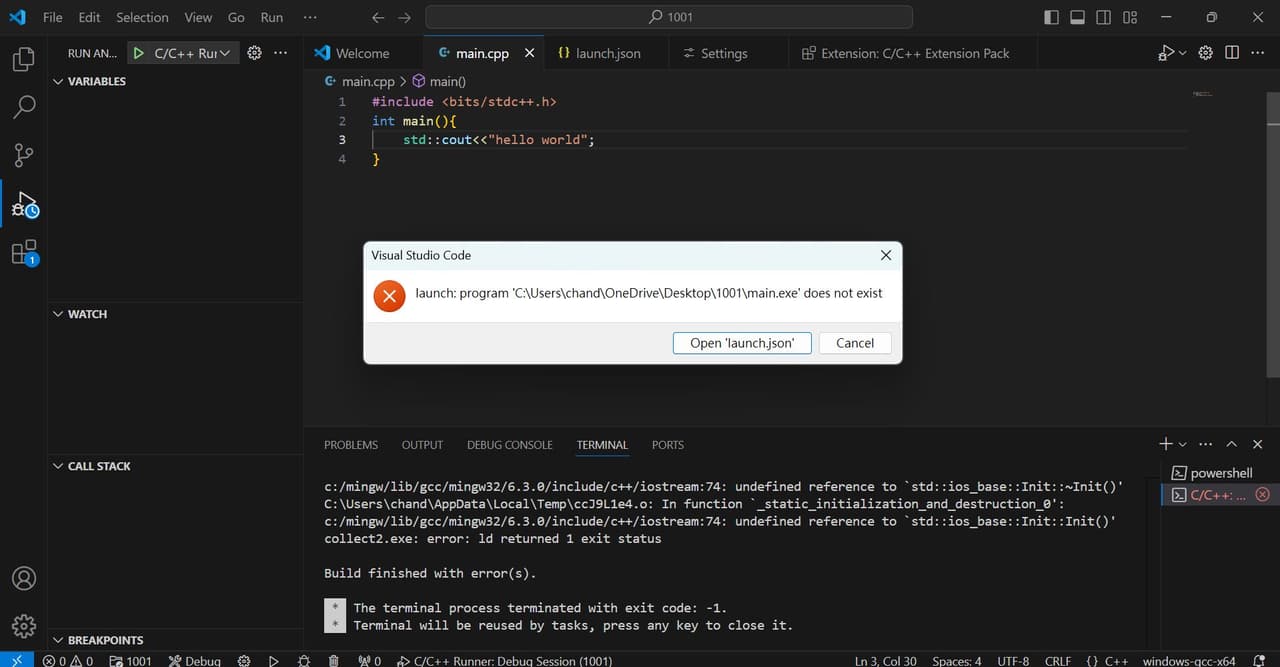Viewport: 1280px width, 667px height.
Task: Toggle the secondary side bar layout button
Action: coord(1103,17)
